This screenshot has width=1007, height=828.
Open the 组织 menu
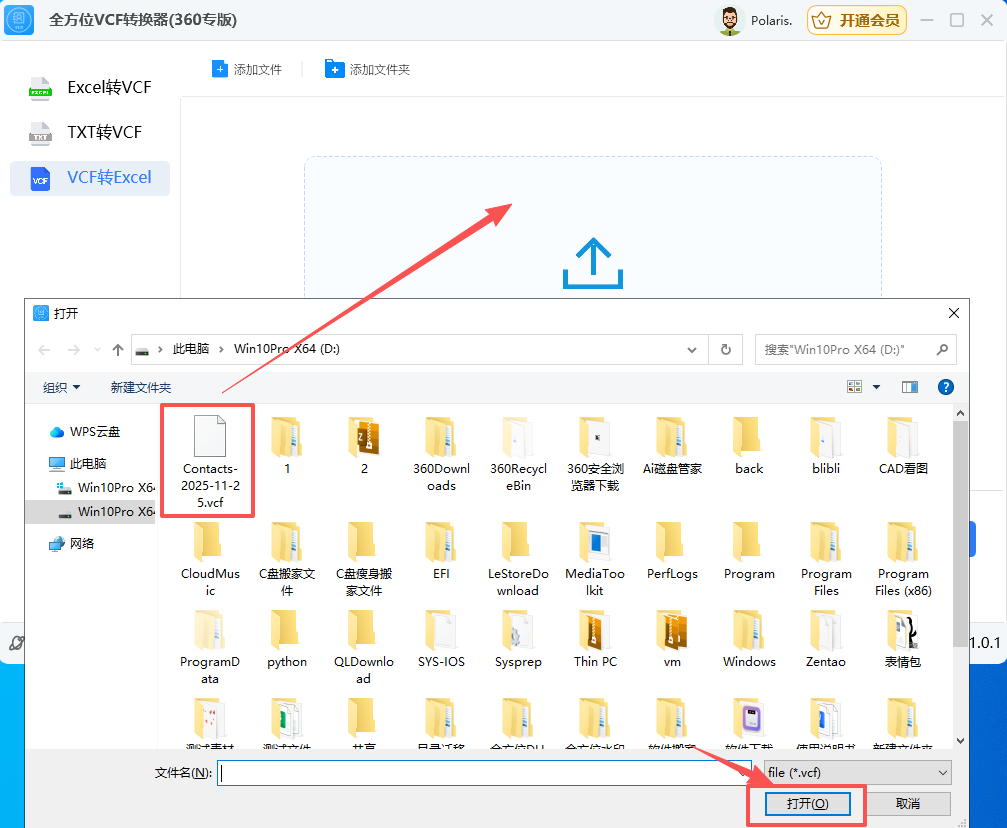tap(61, 387)
